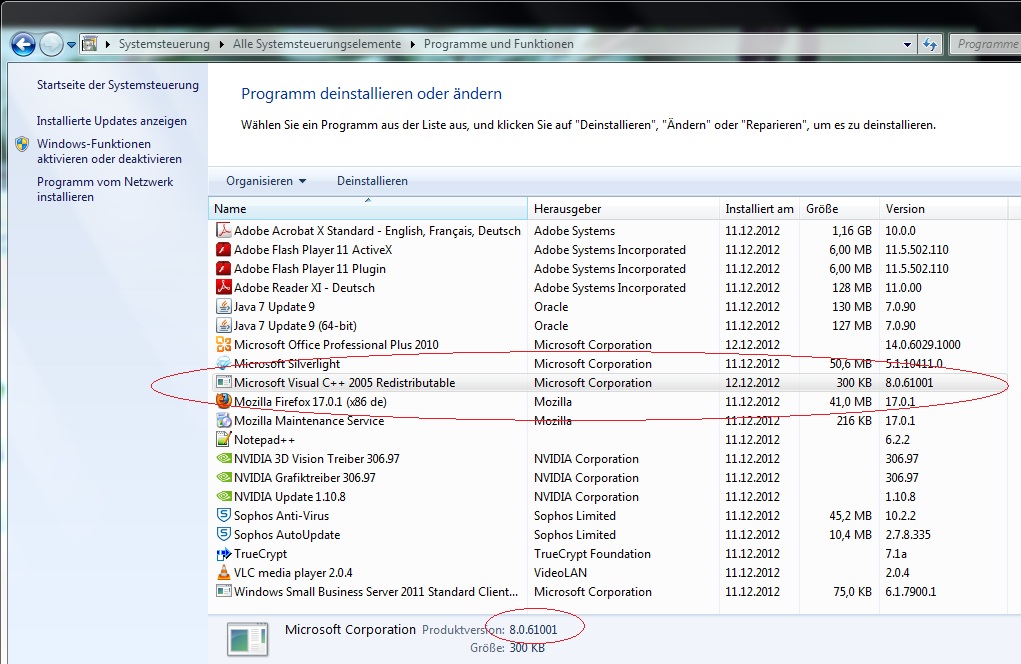Select 'TrueCrypt' program name
This screenshot has width=1021, height=664.
point(260,553)
